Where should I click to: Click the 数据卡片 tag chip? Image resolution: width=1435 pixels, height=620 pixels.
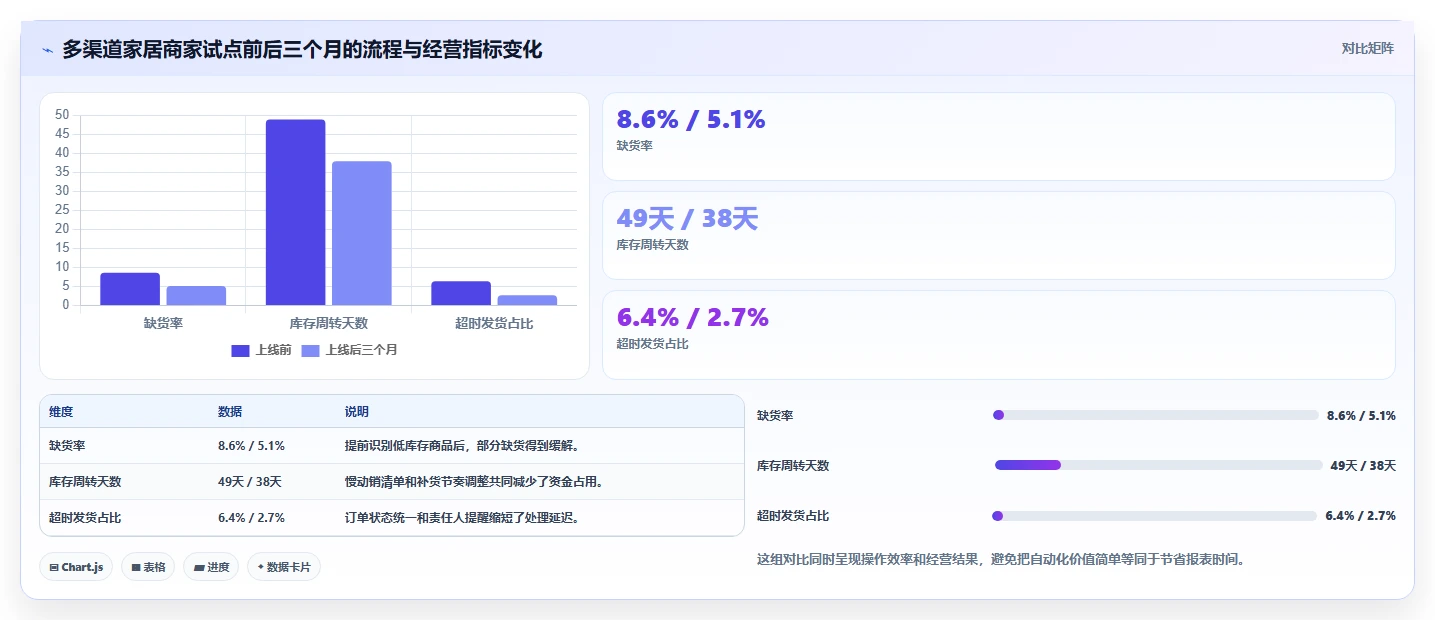pos(284,567)
